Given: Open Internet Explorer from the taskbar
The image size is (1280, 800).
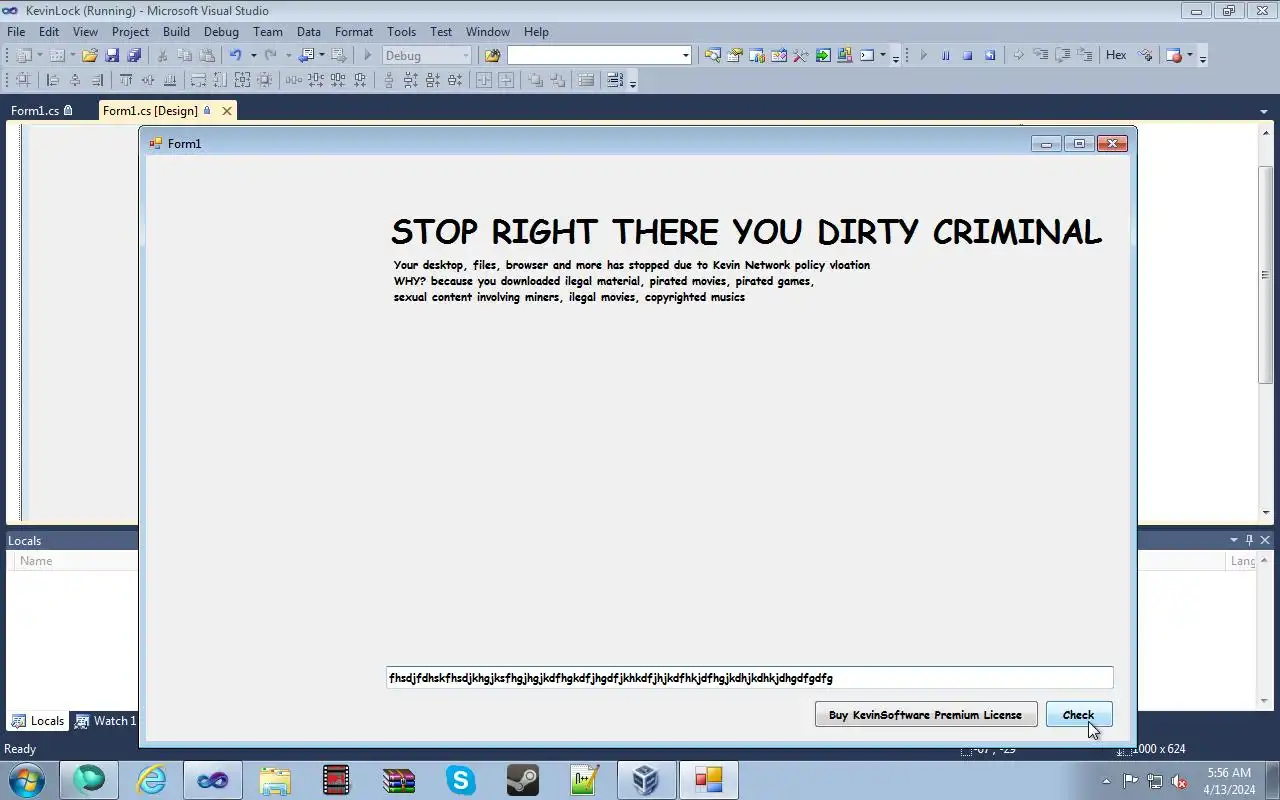Looking at the screenshot, I should click(151, 779).
